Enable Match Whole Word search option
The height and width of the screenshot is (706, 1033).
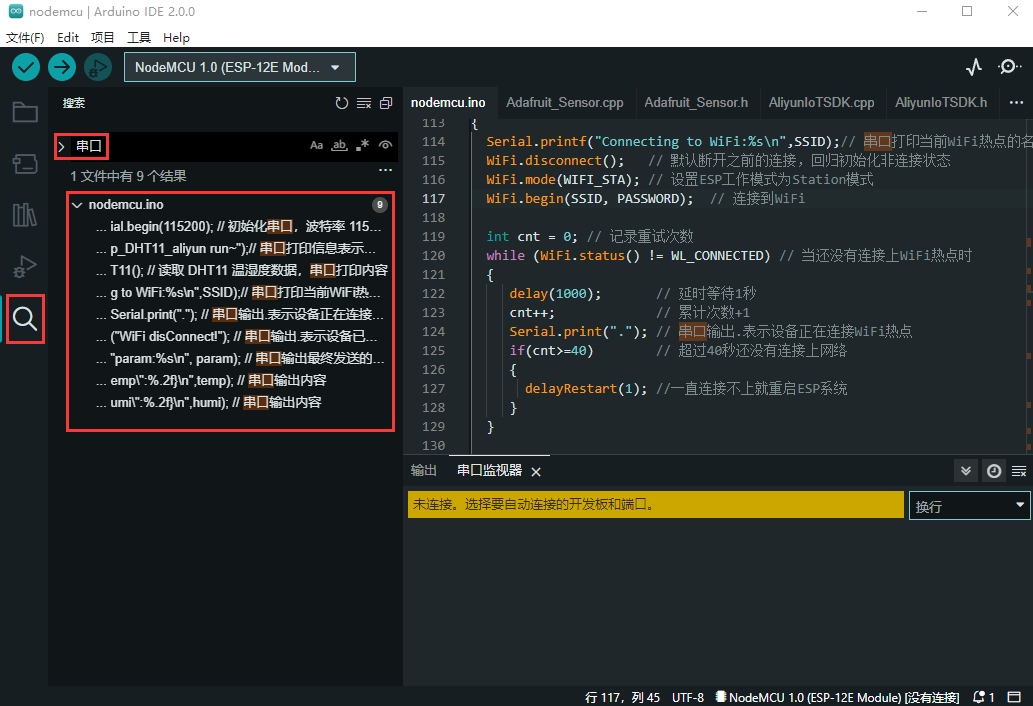coord(340,145)
